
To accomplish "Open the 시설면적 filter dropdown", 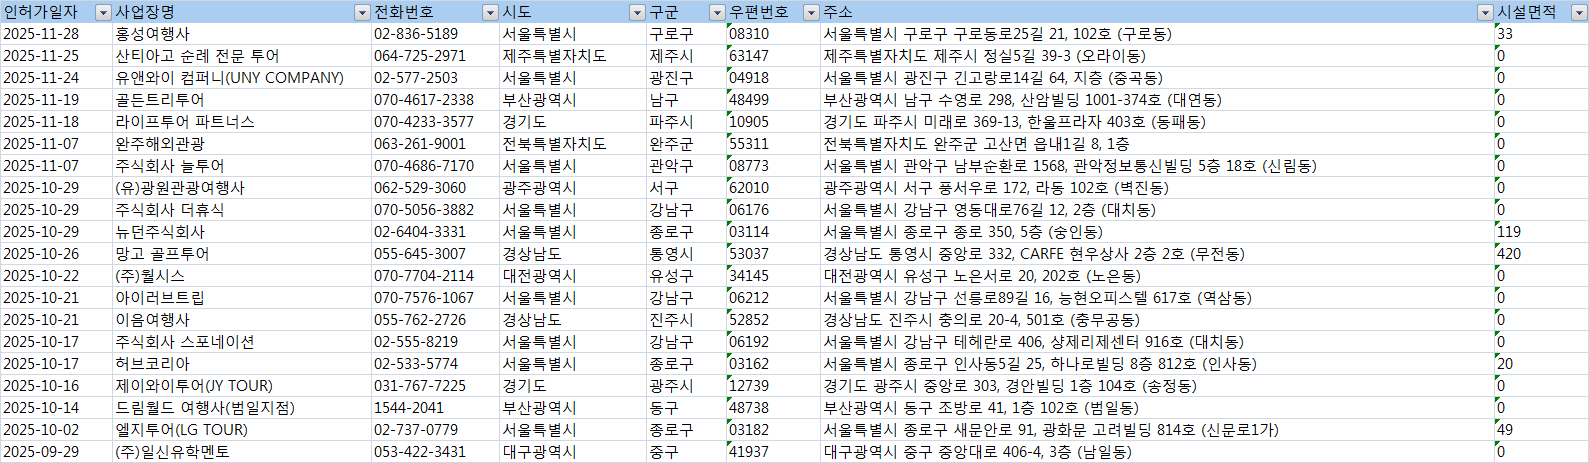I will pos(1580,12).
